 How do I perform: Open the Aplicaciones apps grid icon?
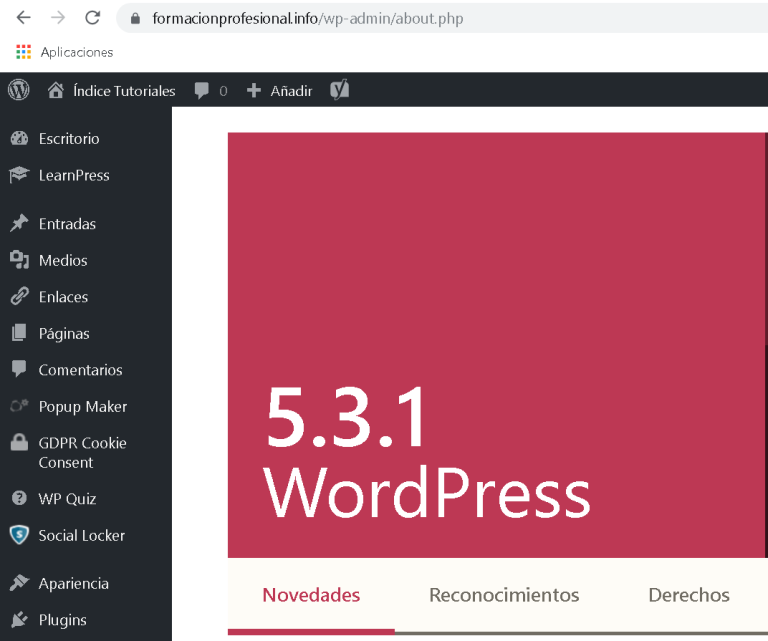click(24, 52)
